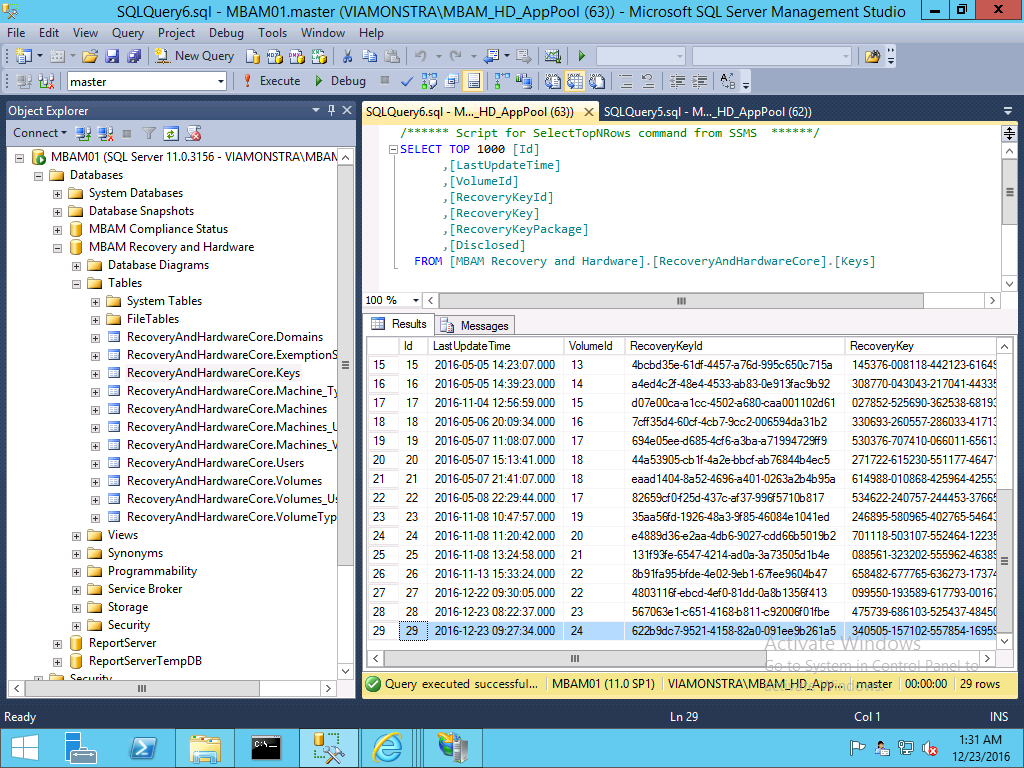The height and width of the screenshot is (768, 1024).
Task: Click the Find in Files binoculars icon
Action: 872,56
